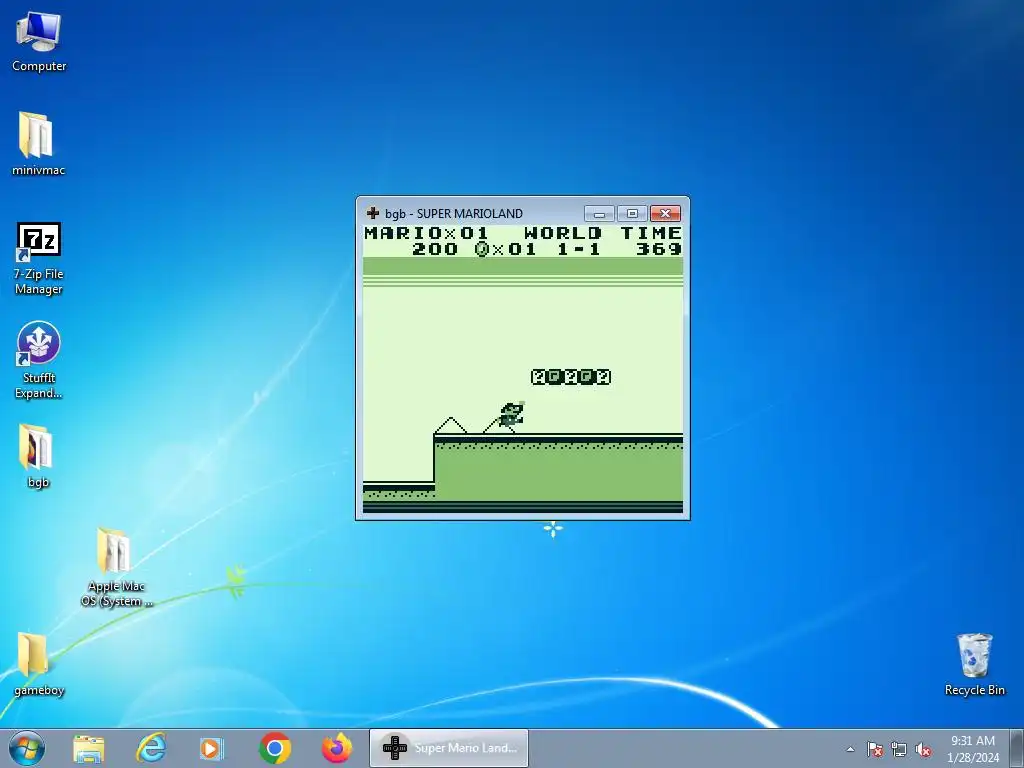Show hidden system tray icons arrow

coord(850,749)
